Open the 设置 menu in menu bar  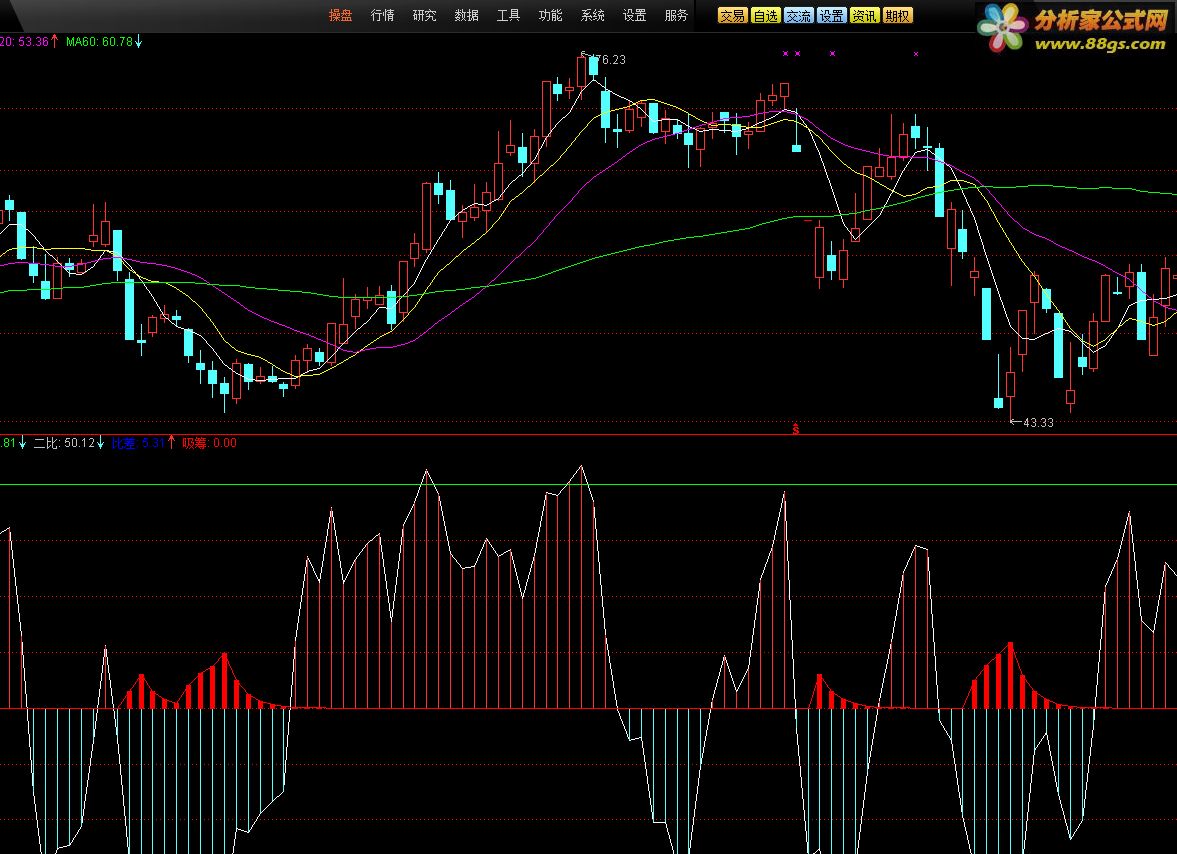634,15
